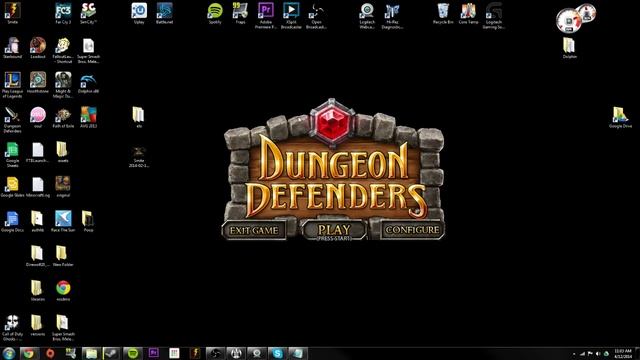Click the system tray clock
640x360 pixels.
pos(623,353)
